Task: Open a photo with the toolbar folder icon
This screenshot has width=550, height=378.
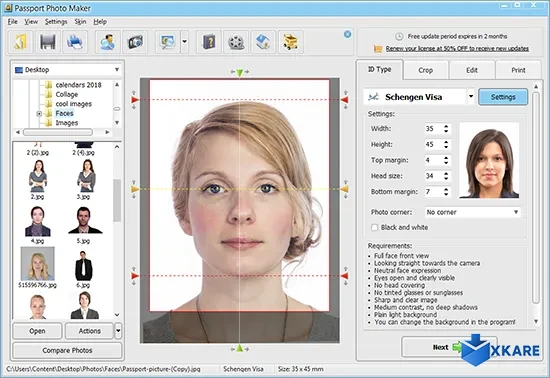Action: [x=21, y=42]
